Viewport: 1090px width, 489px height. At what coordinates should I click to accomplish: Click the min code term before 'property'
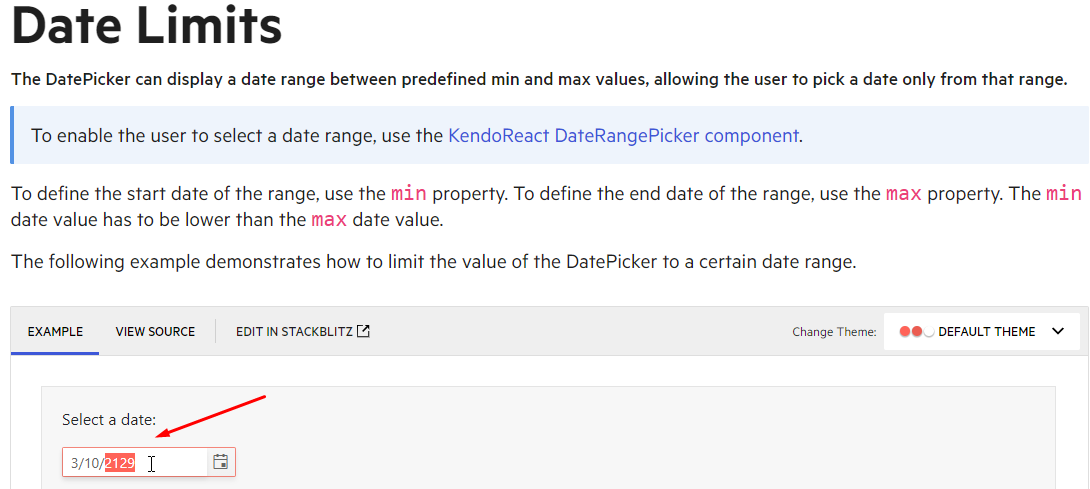409,193
